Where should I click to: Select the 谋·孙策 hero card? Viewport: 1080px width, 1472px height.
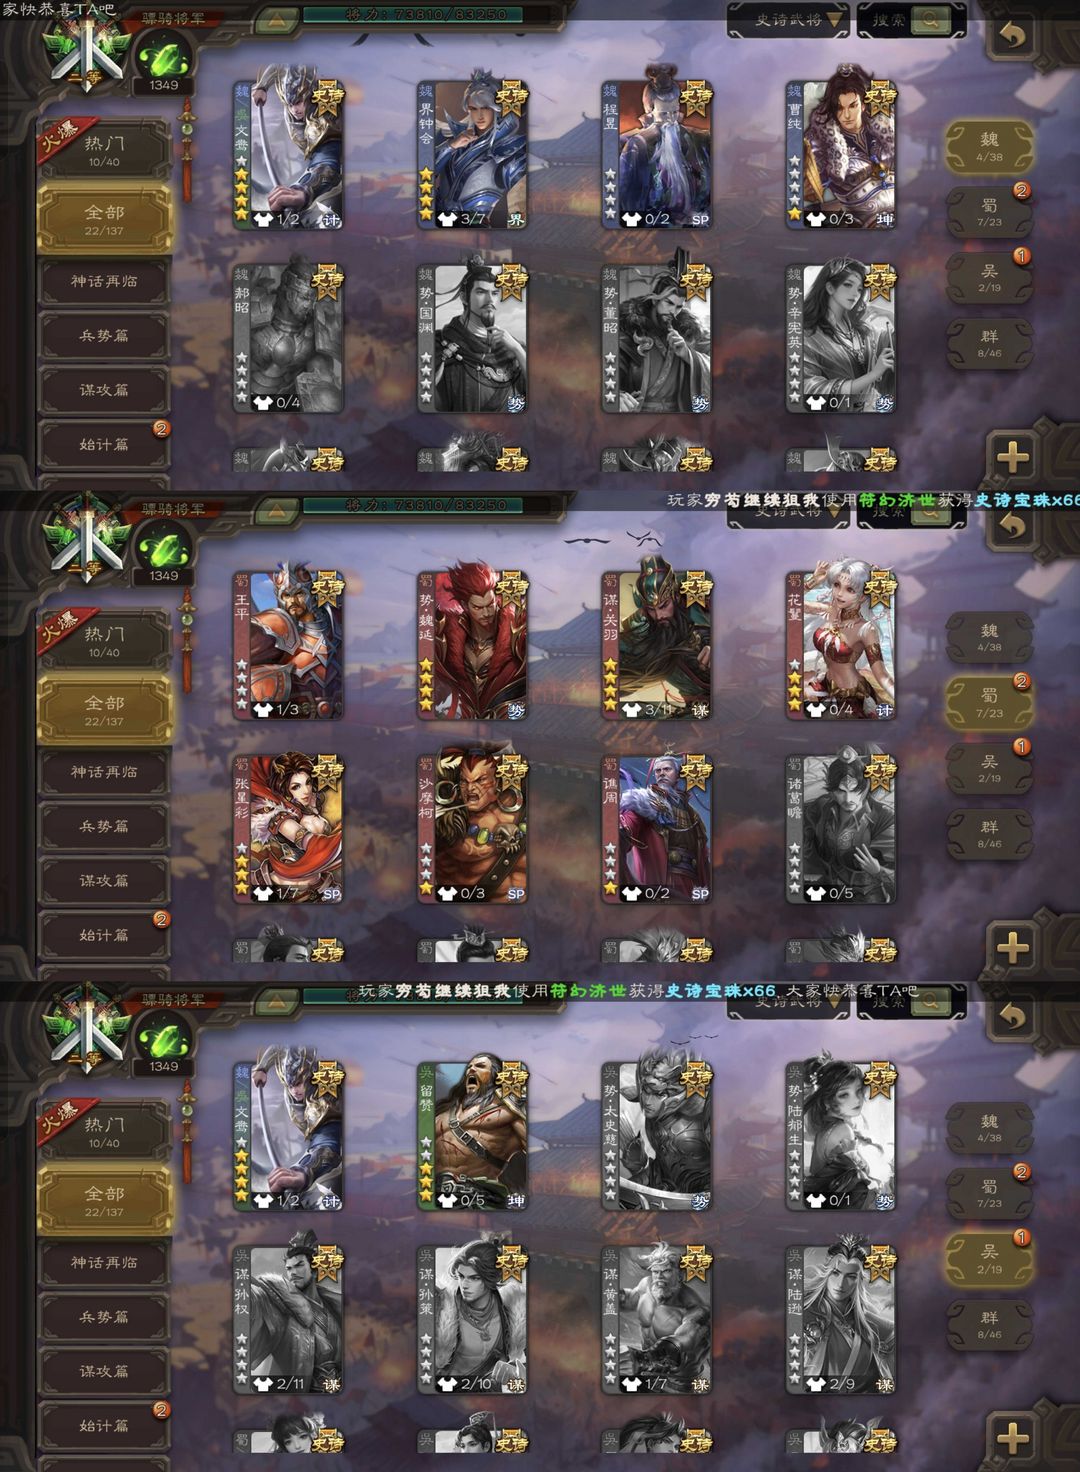(473, 1318)
